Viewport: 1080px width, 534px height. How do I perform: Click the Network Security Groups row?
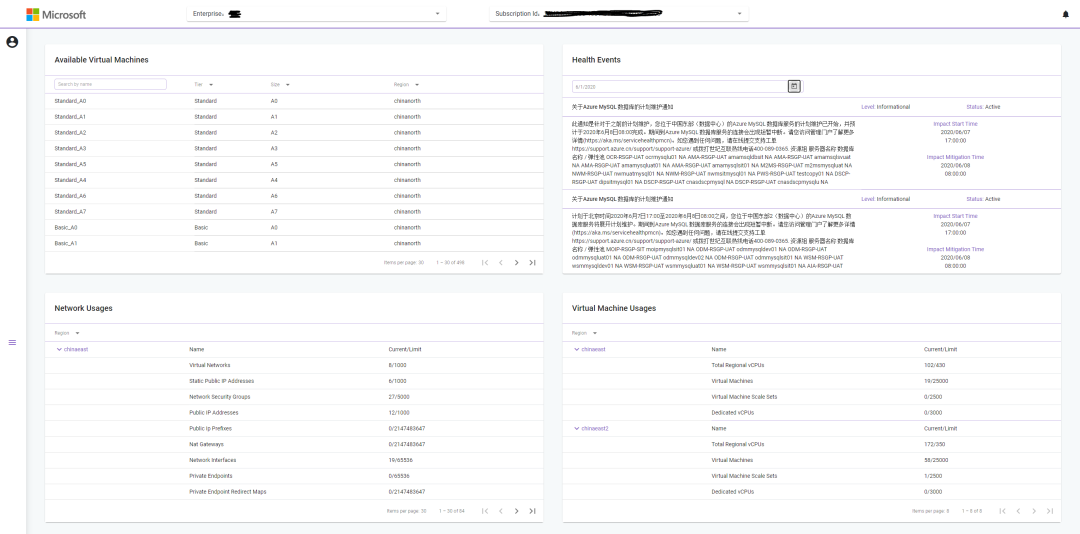tap(294, 397)
